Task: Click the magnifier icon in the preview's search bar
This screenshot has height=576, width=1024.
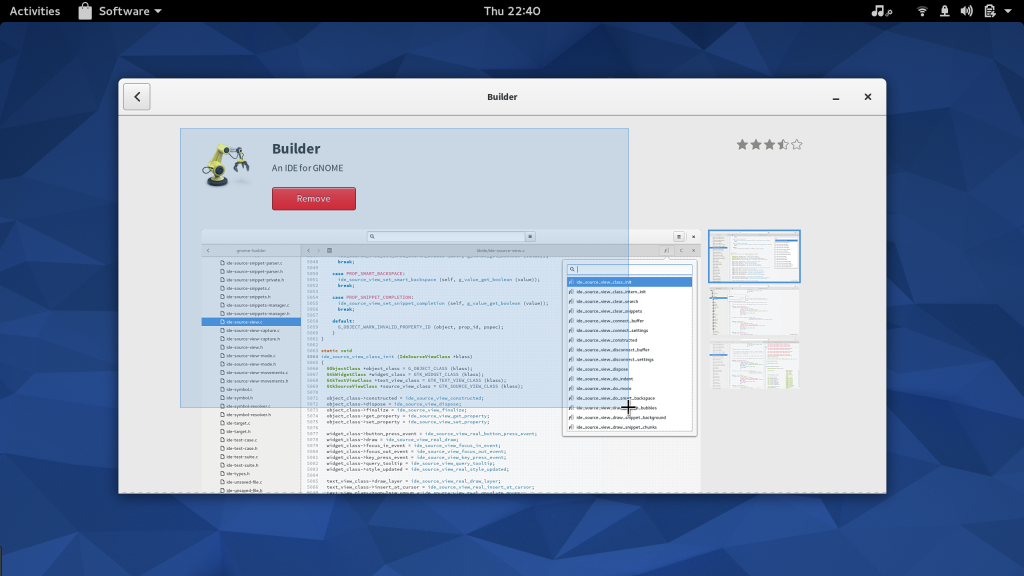Action: [372, 236]
